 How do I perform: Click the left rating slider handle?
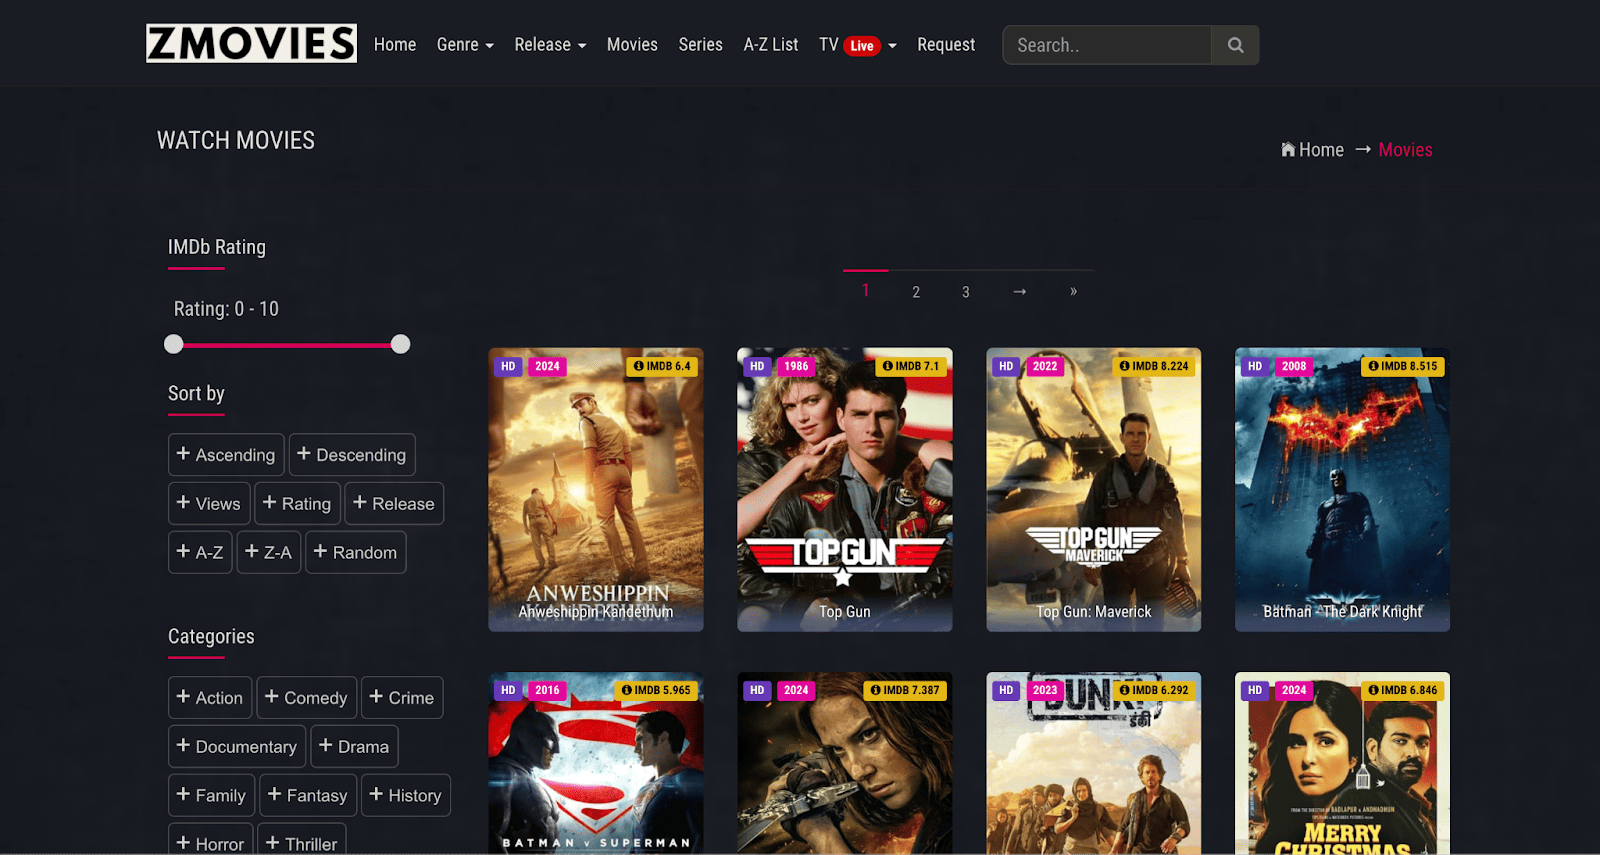pyautogui.click(x=174, y=344)
